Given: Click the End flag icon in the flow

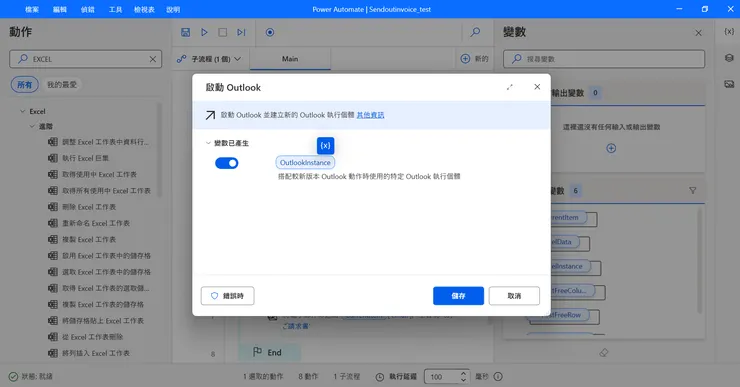Looking at the screenshot, I should pos(257,352).
